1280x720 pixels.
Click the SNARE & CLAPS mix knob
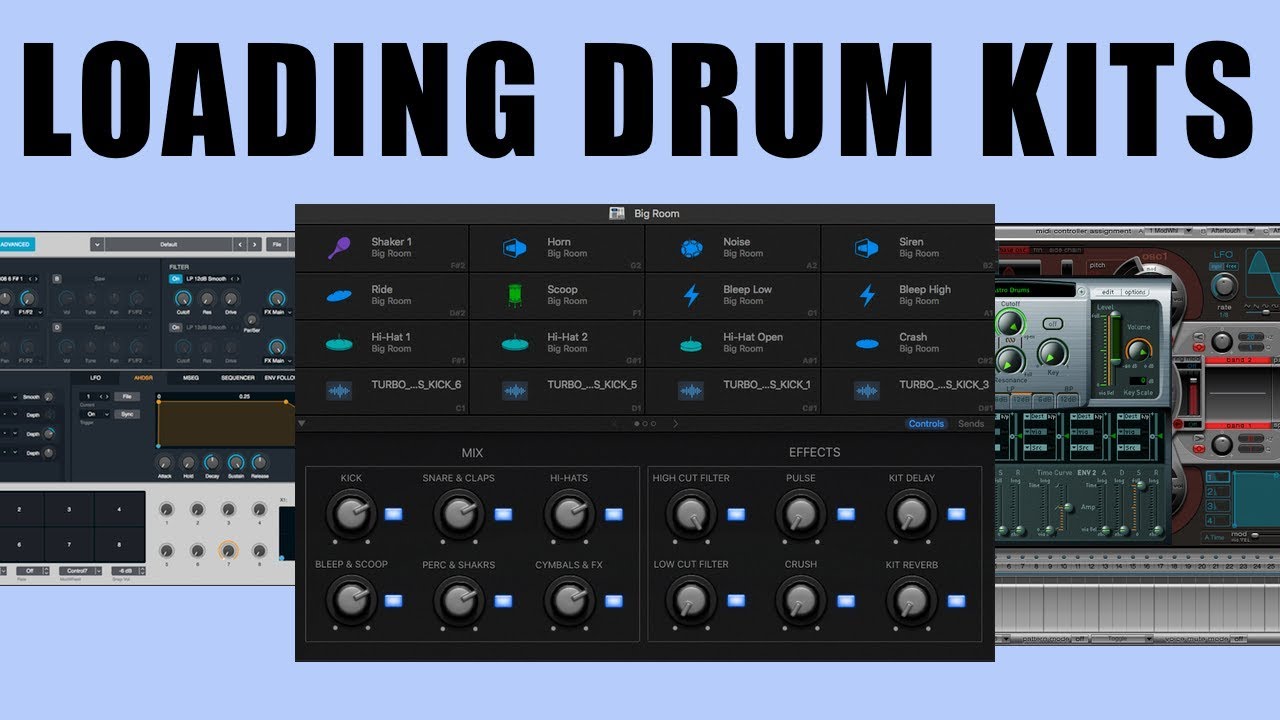pos(459,515)
